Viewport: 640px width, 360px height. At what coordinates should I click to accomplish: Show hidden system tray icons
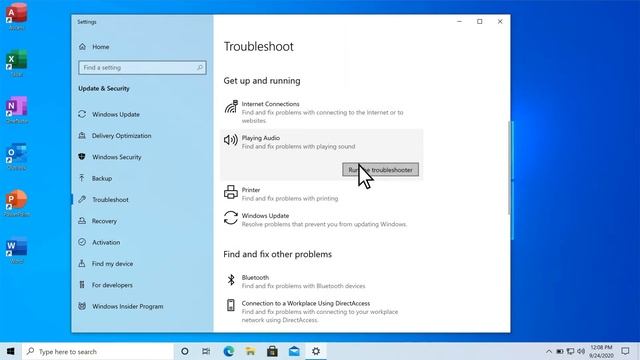[x=549, y=351]
